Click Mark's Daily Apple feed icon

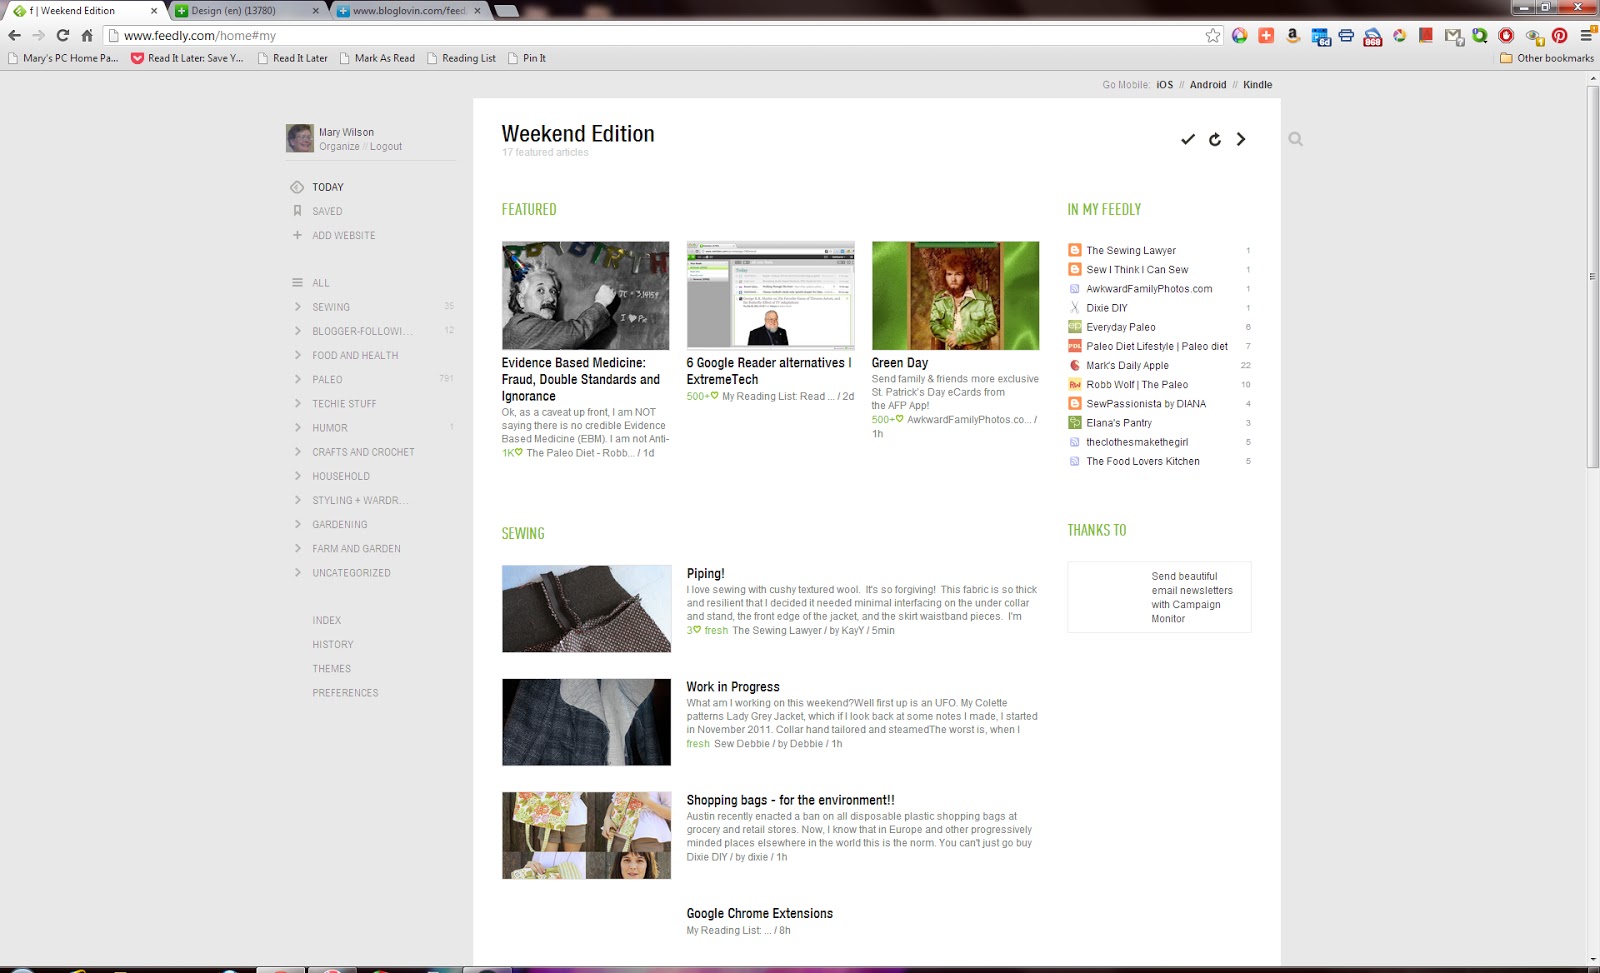coord(1074,365)
